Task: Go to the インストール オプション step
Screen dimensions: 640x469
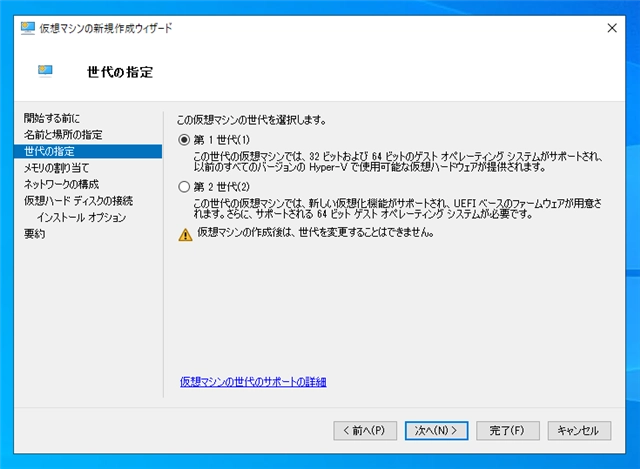Action: 81,217
